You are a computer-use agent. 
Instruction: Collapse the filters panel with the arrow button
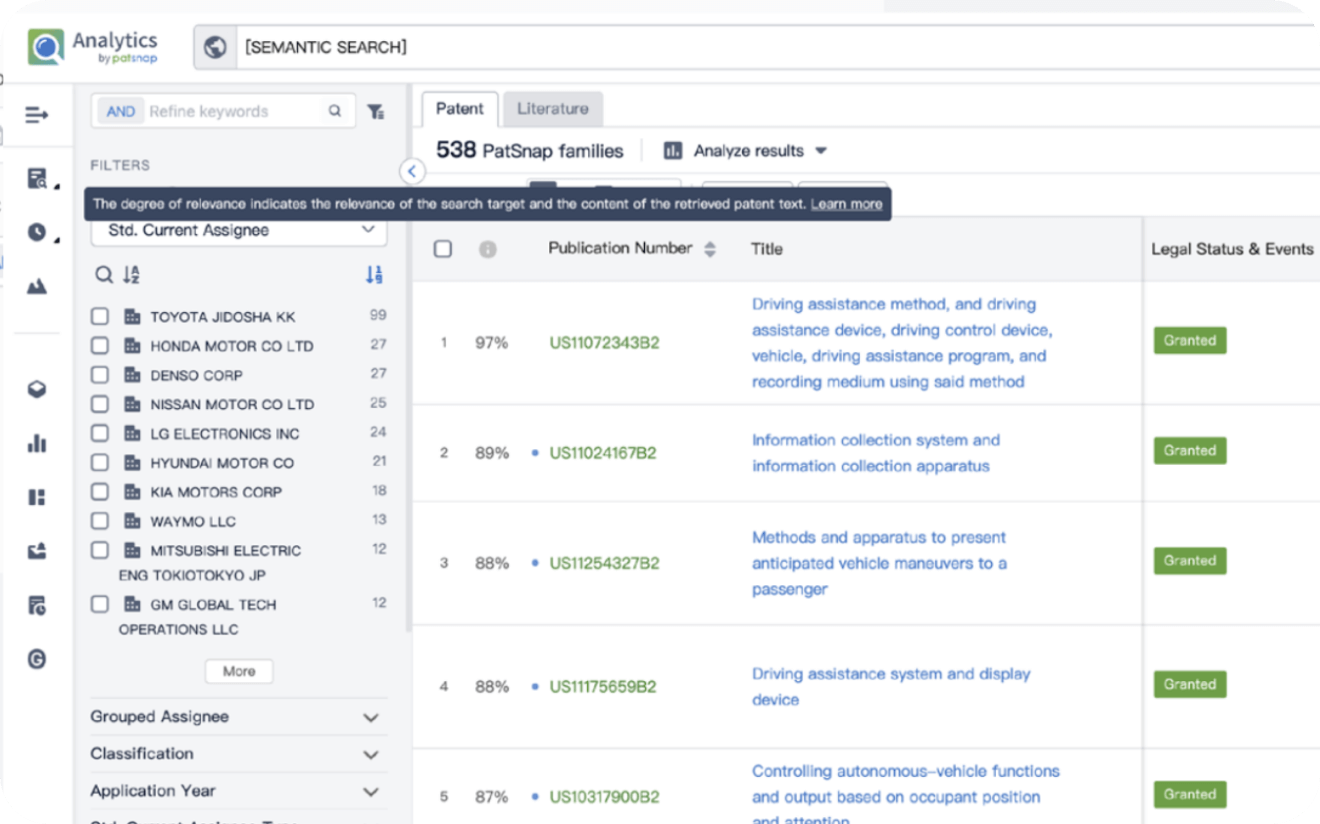pos(412,171)
